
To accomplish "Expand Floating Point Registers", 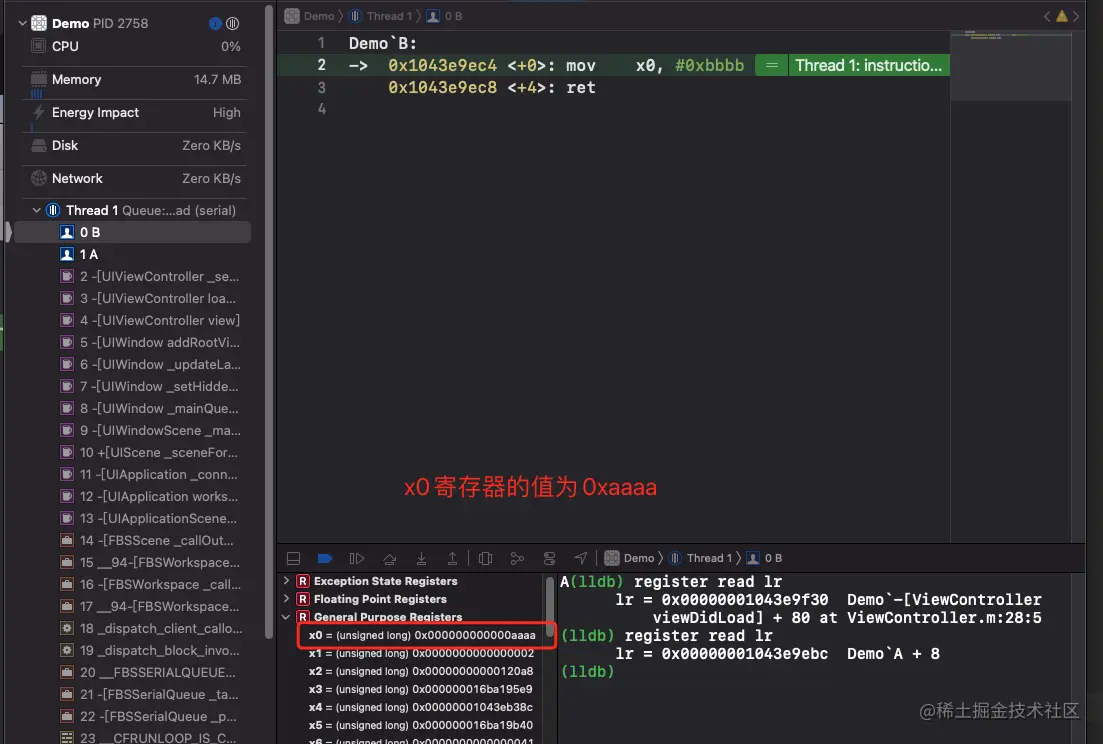I will point(286,598).
